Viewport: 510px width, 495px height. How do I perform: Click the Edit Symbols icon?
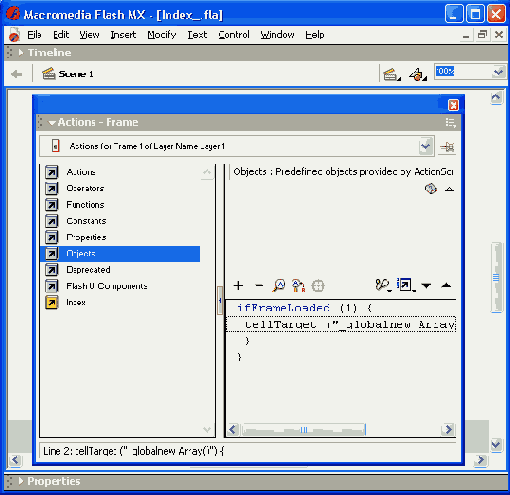(x=418, y=74)
